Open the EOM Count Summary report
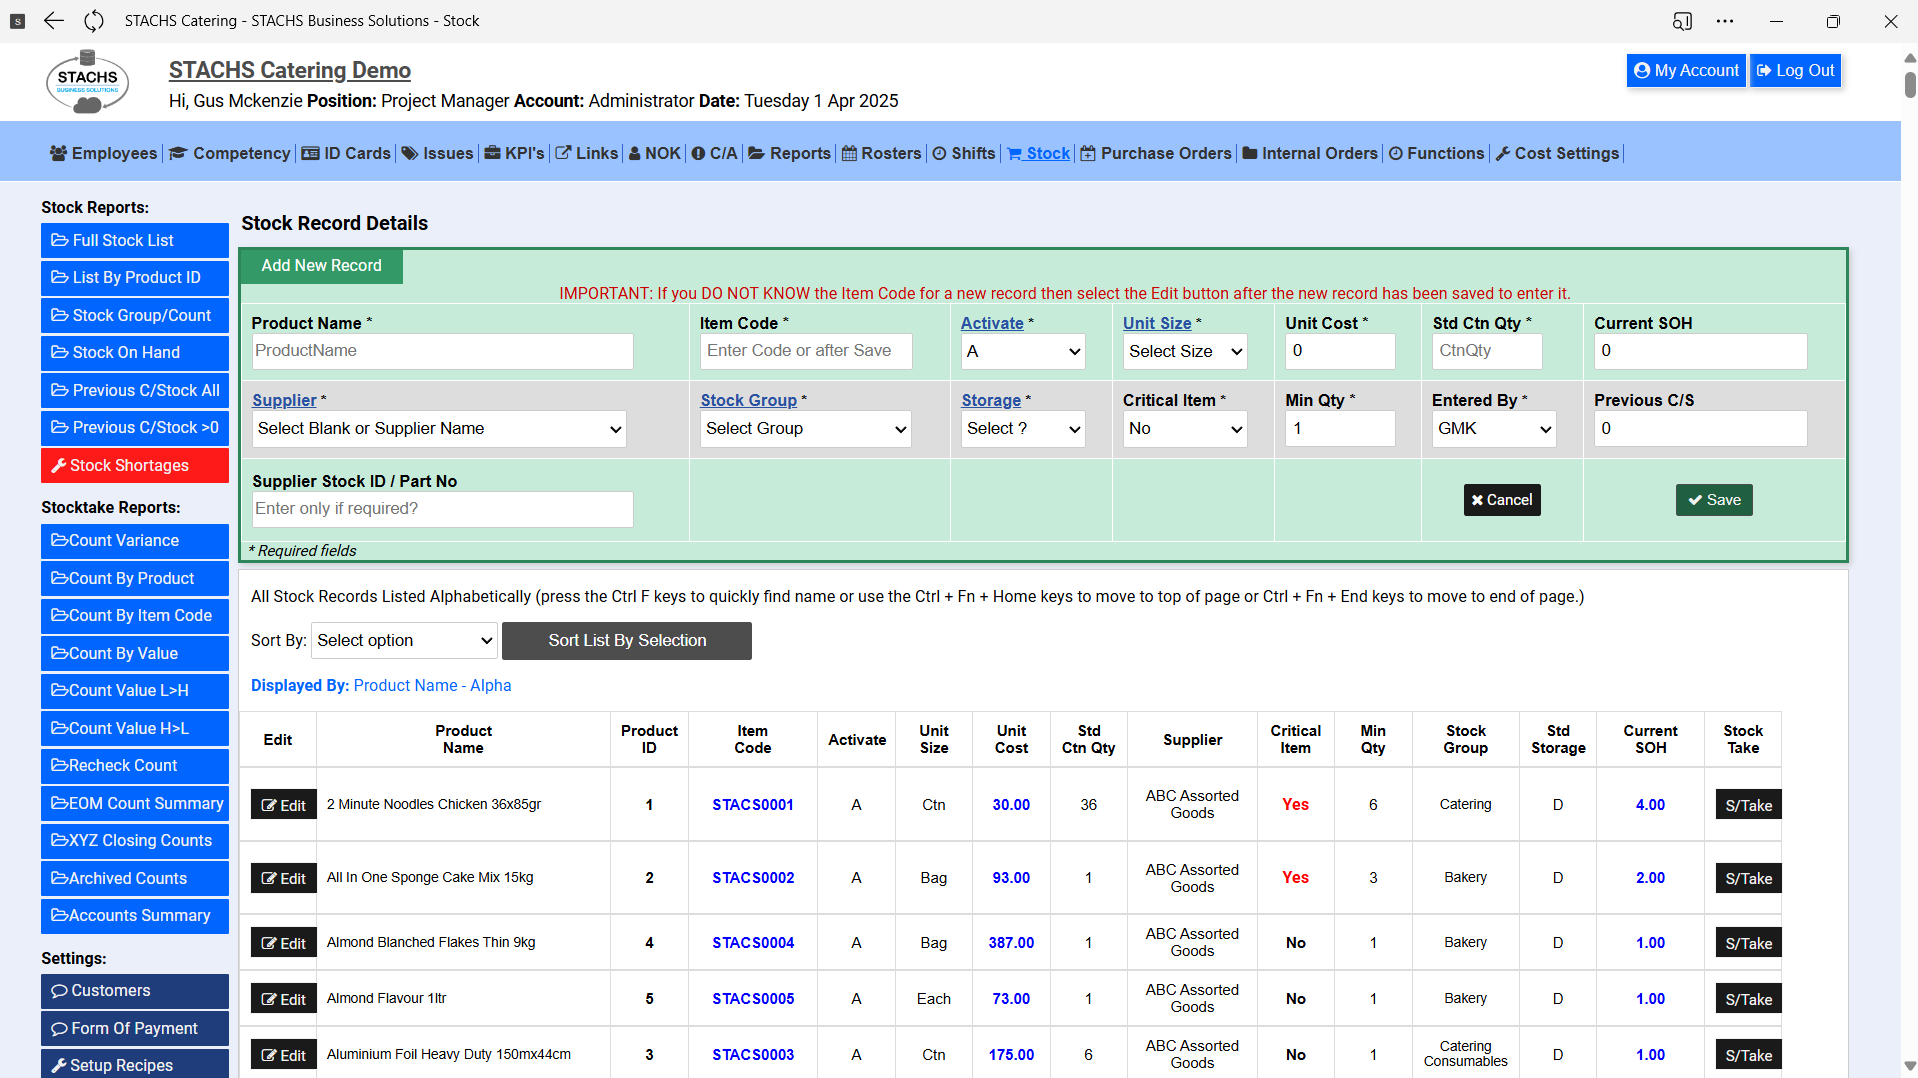 tap(135, 803)
